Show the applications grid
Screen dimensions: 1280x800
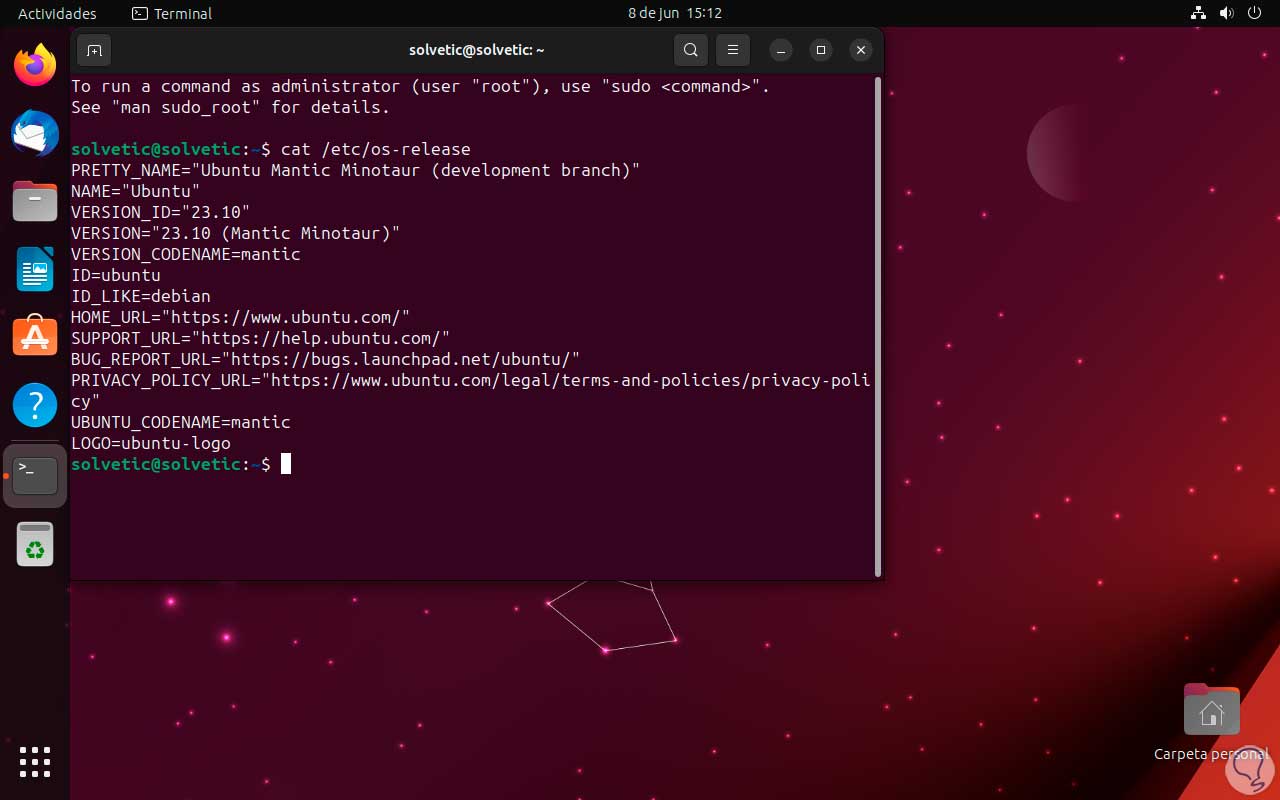pyautogui.click(x=35, y=762)
